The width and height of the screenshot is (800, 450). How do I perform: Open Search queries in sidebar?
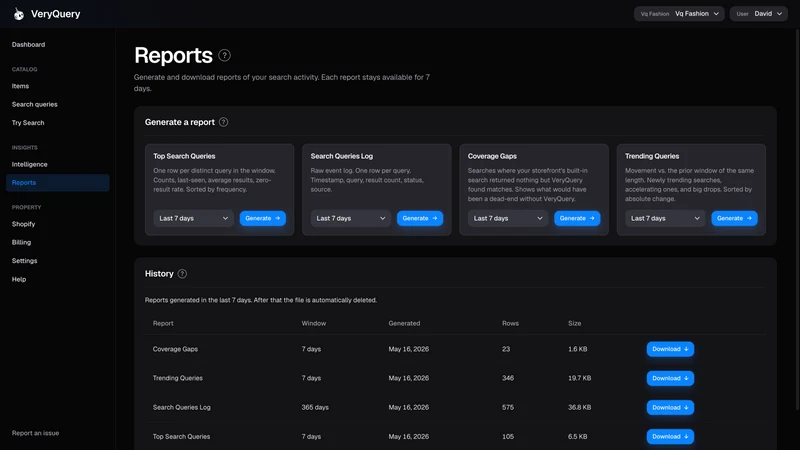click(x=35, y=104)
